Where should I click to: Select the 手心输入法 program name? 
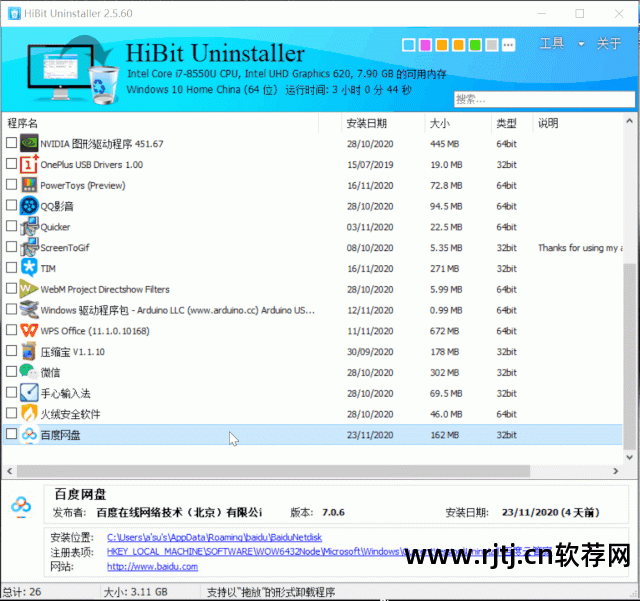tap(66, 394)
